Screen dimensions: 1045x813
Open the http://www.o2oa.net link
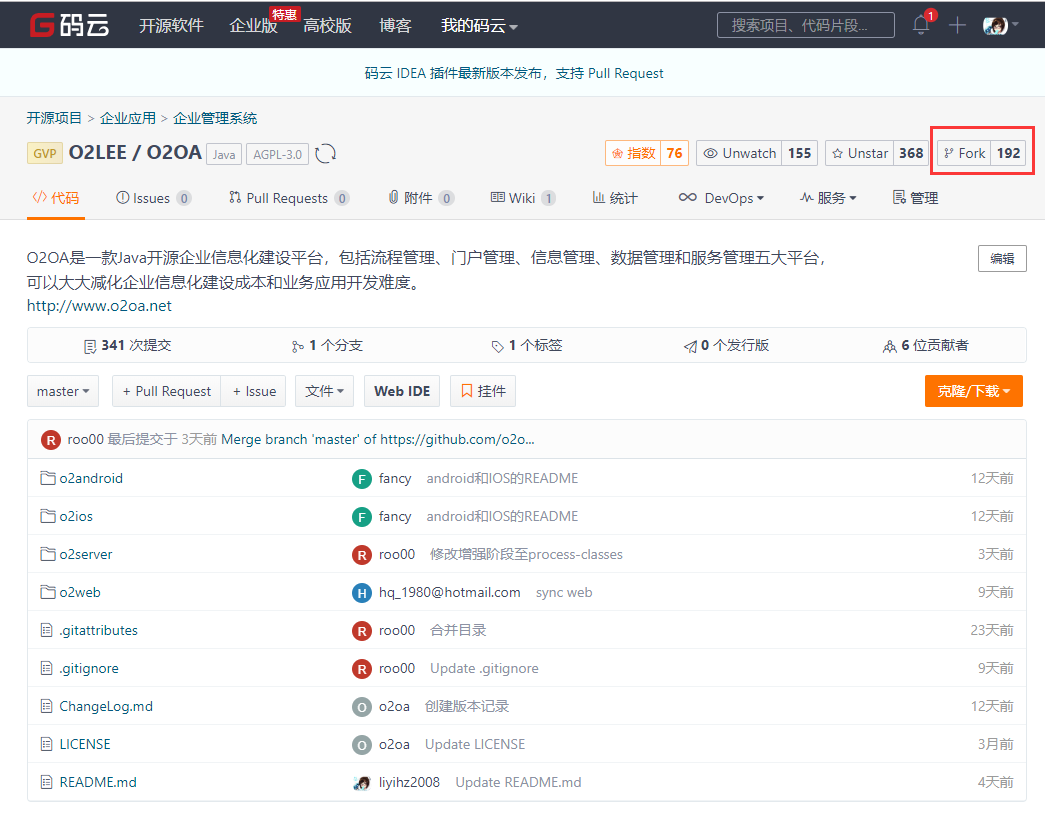coord(98,305)
